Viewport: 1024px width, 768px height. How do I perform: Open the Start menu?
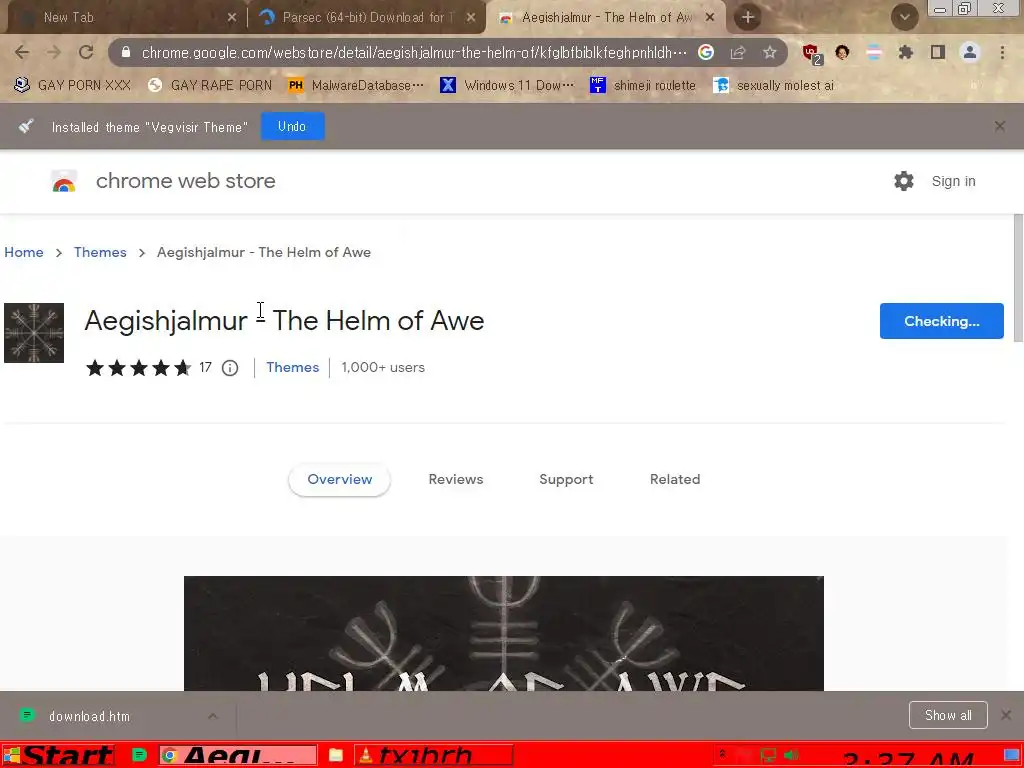(59, 756)
